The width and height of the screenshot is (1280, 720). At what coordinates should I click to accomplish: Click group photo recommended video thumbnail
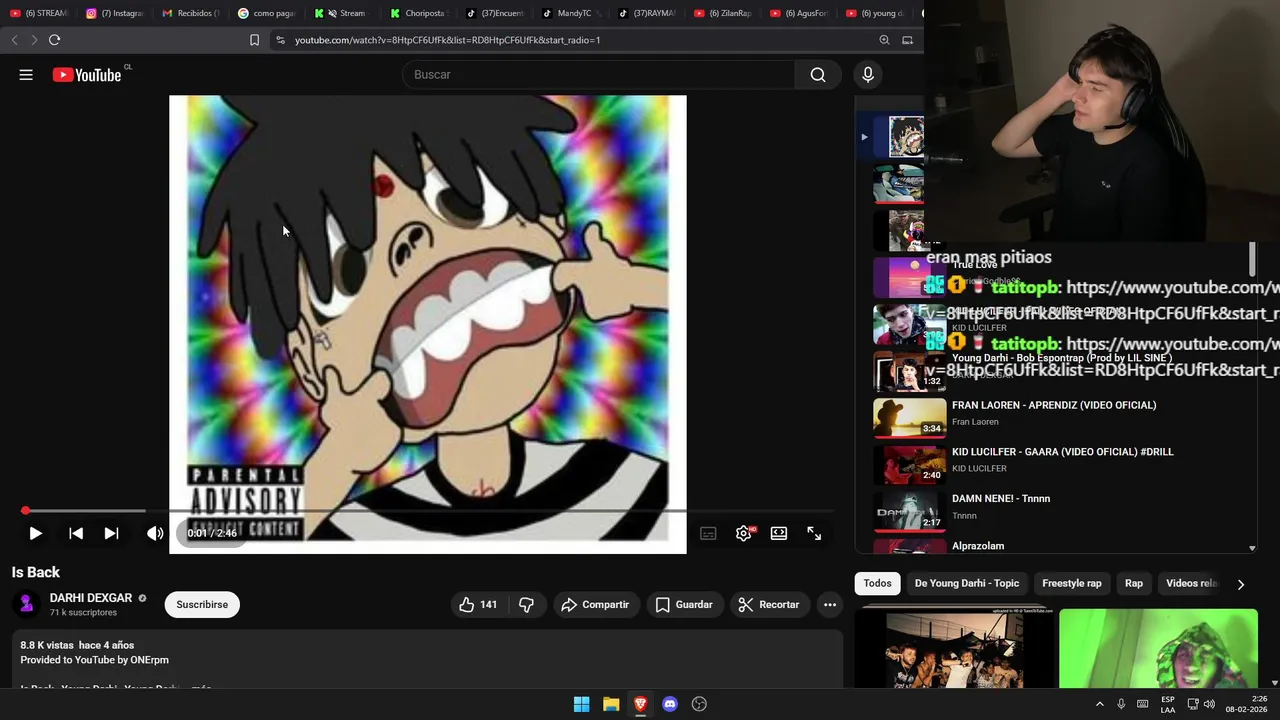pos(954,650)
